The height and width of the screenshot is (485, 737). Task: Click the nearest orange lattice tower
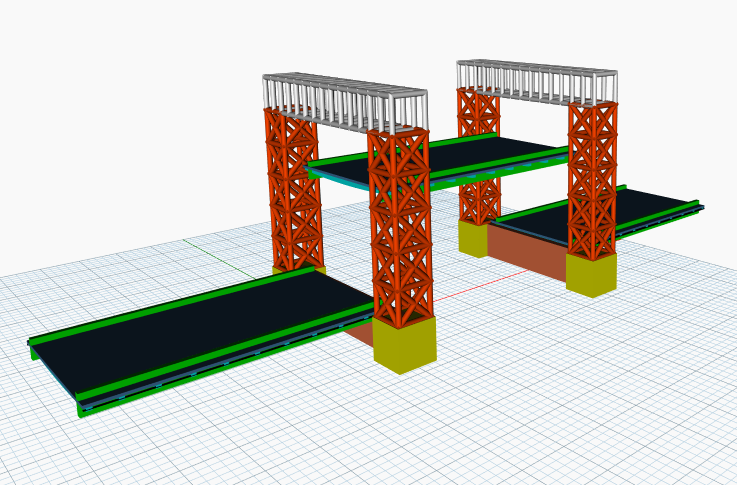(x=400, y=228)
